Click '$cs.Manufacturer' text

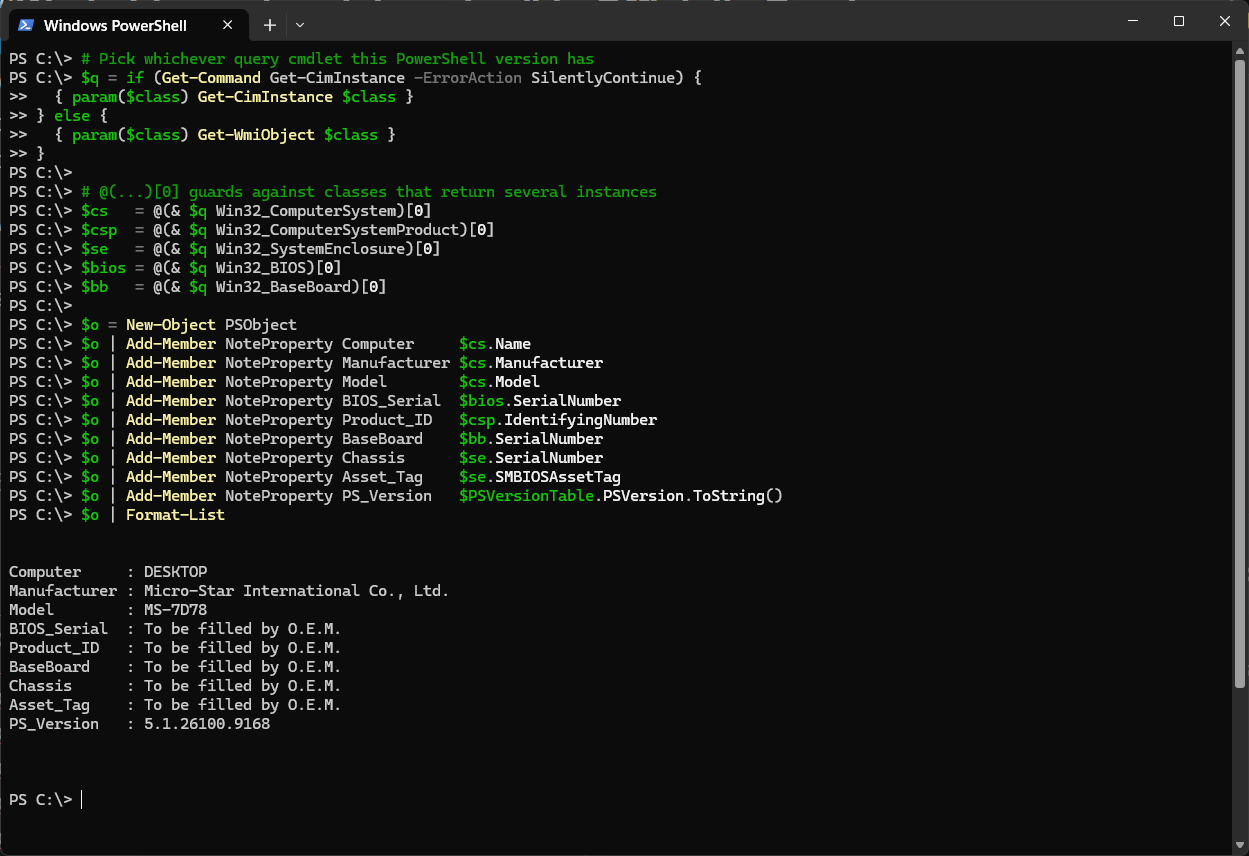(x=531, y=363)
